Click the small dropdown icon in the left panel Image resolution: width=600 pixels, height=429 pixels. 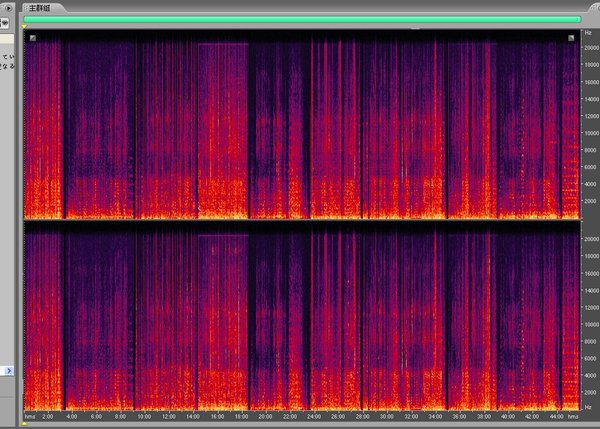pos(5,24)
